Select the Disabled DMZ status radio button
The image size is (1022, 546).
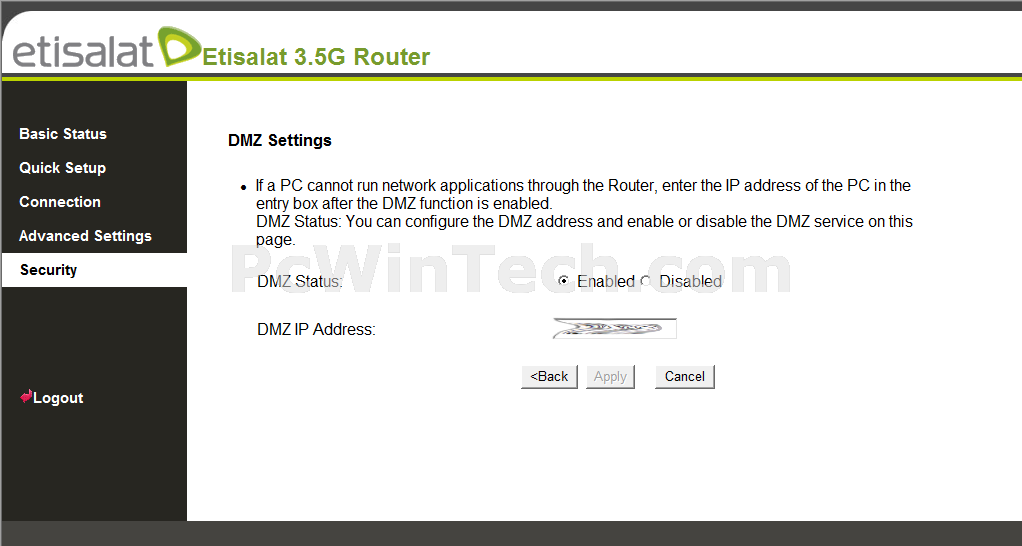tap(645, 281)
